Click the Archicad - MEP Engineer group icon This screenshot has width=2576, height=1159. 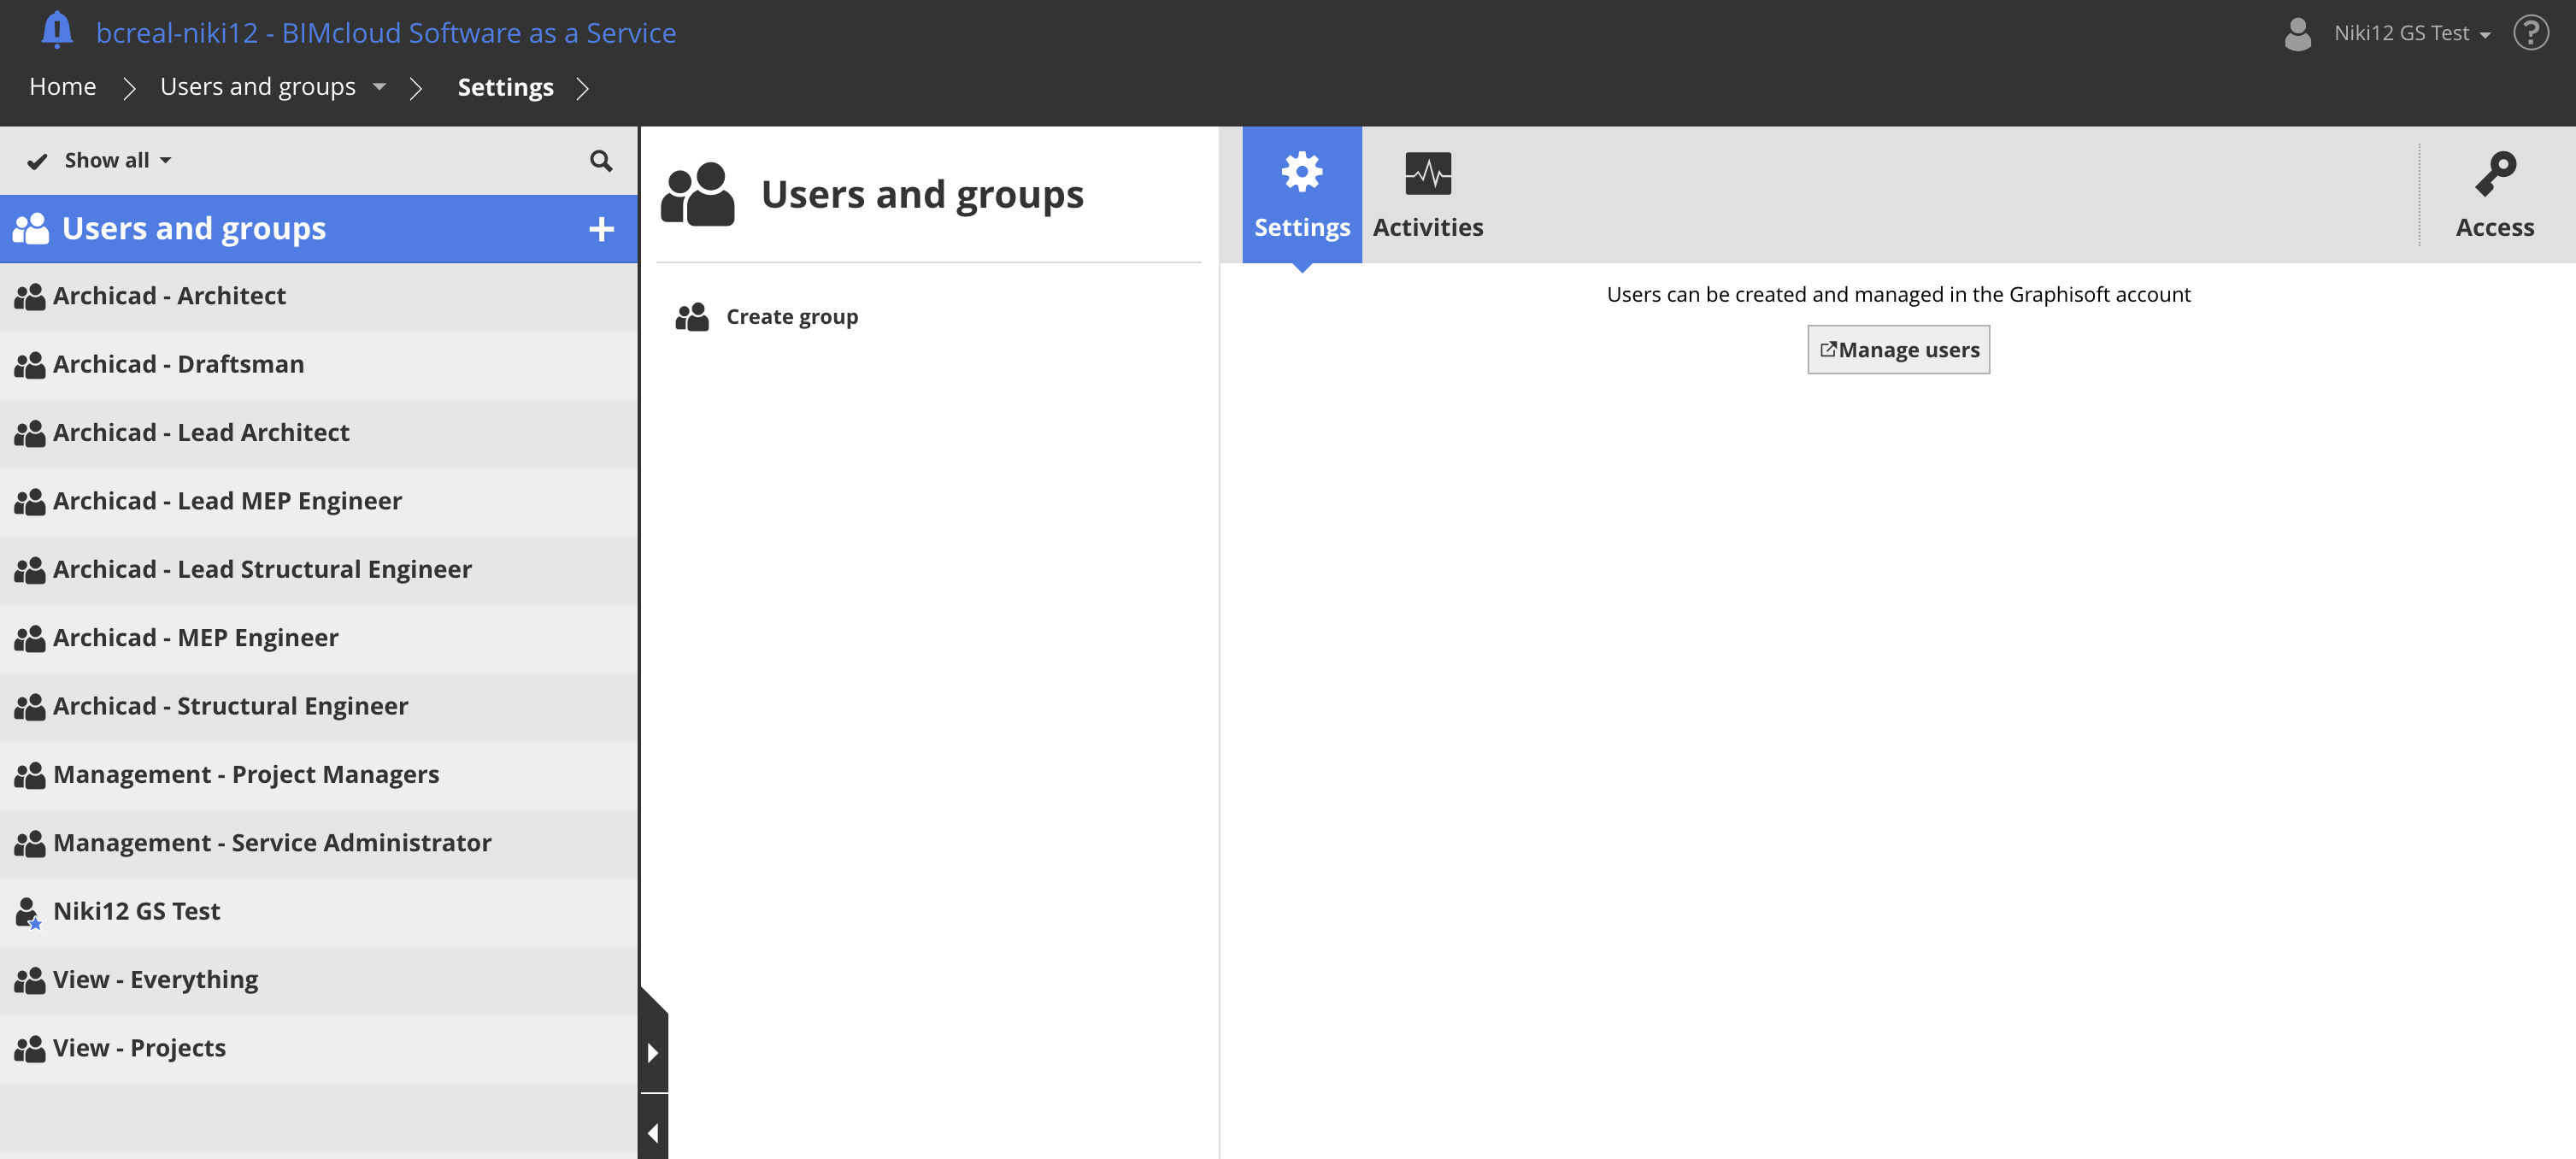tap(29, 638)
